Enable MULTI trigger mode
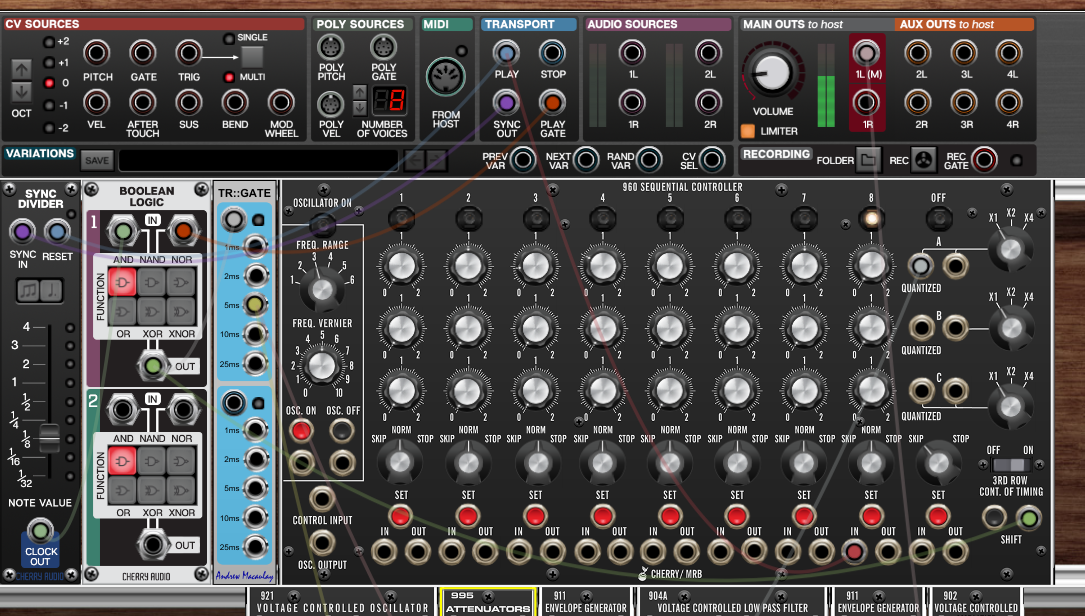Viewport: 1085px width, 616px height. (228, 77)
